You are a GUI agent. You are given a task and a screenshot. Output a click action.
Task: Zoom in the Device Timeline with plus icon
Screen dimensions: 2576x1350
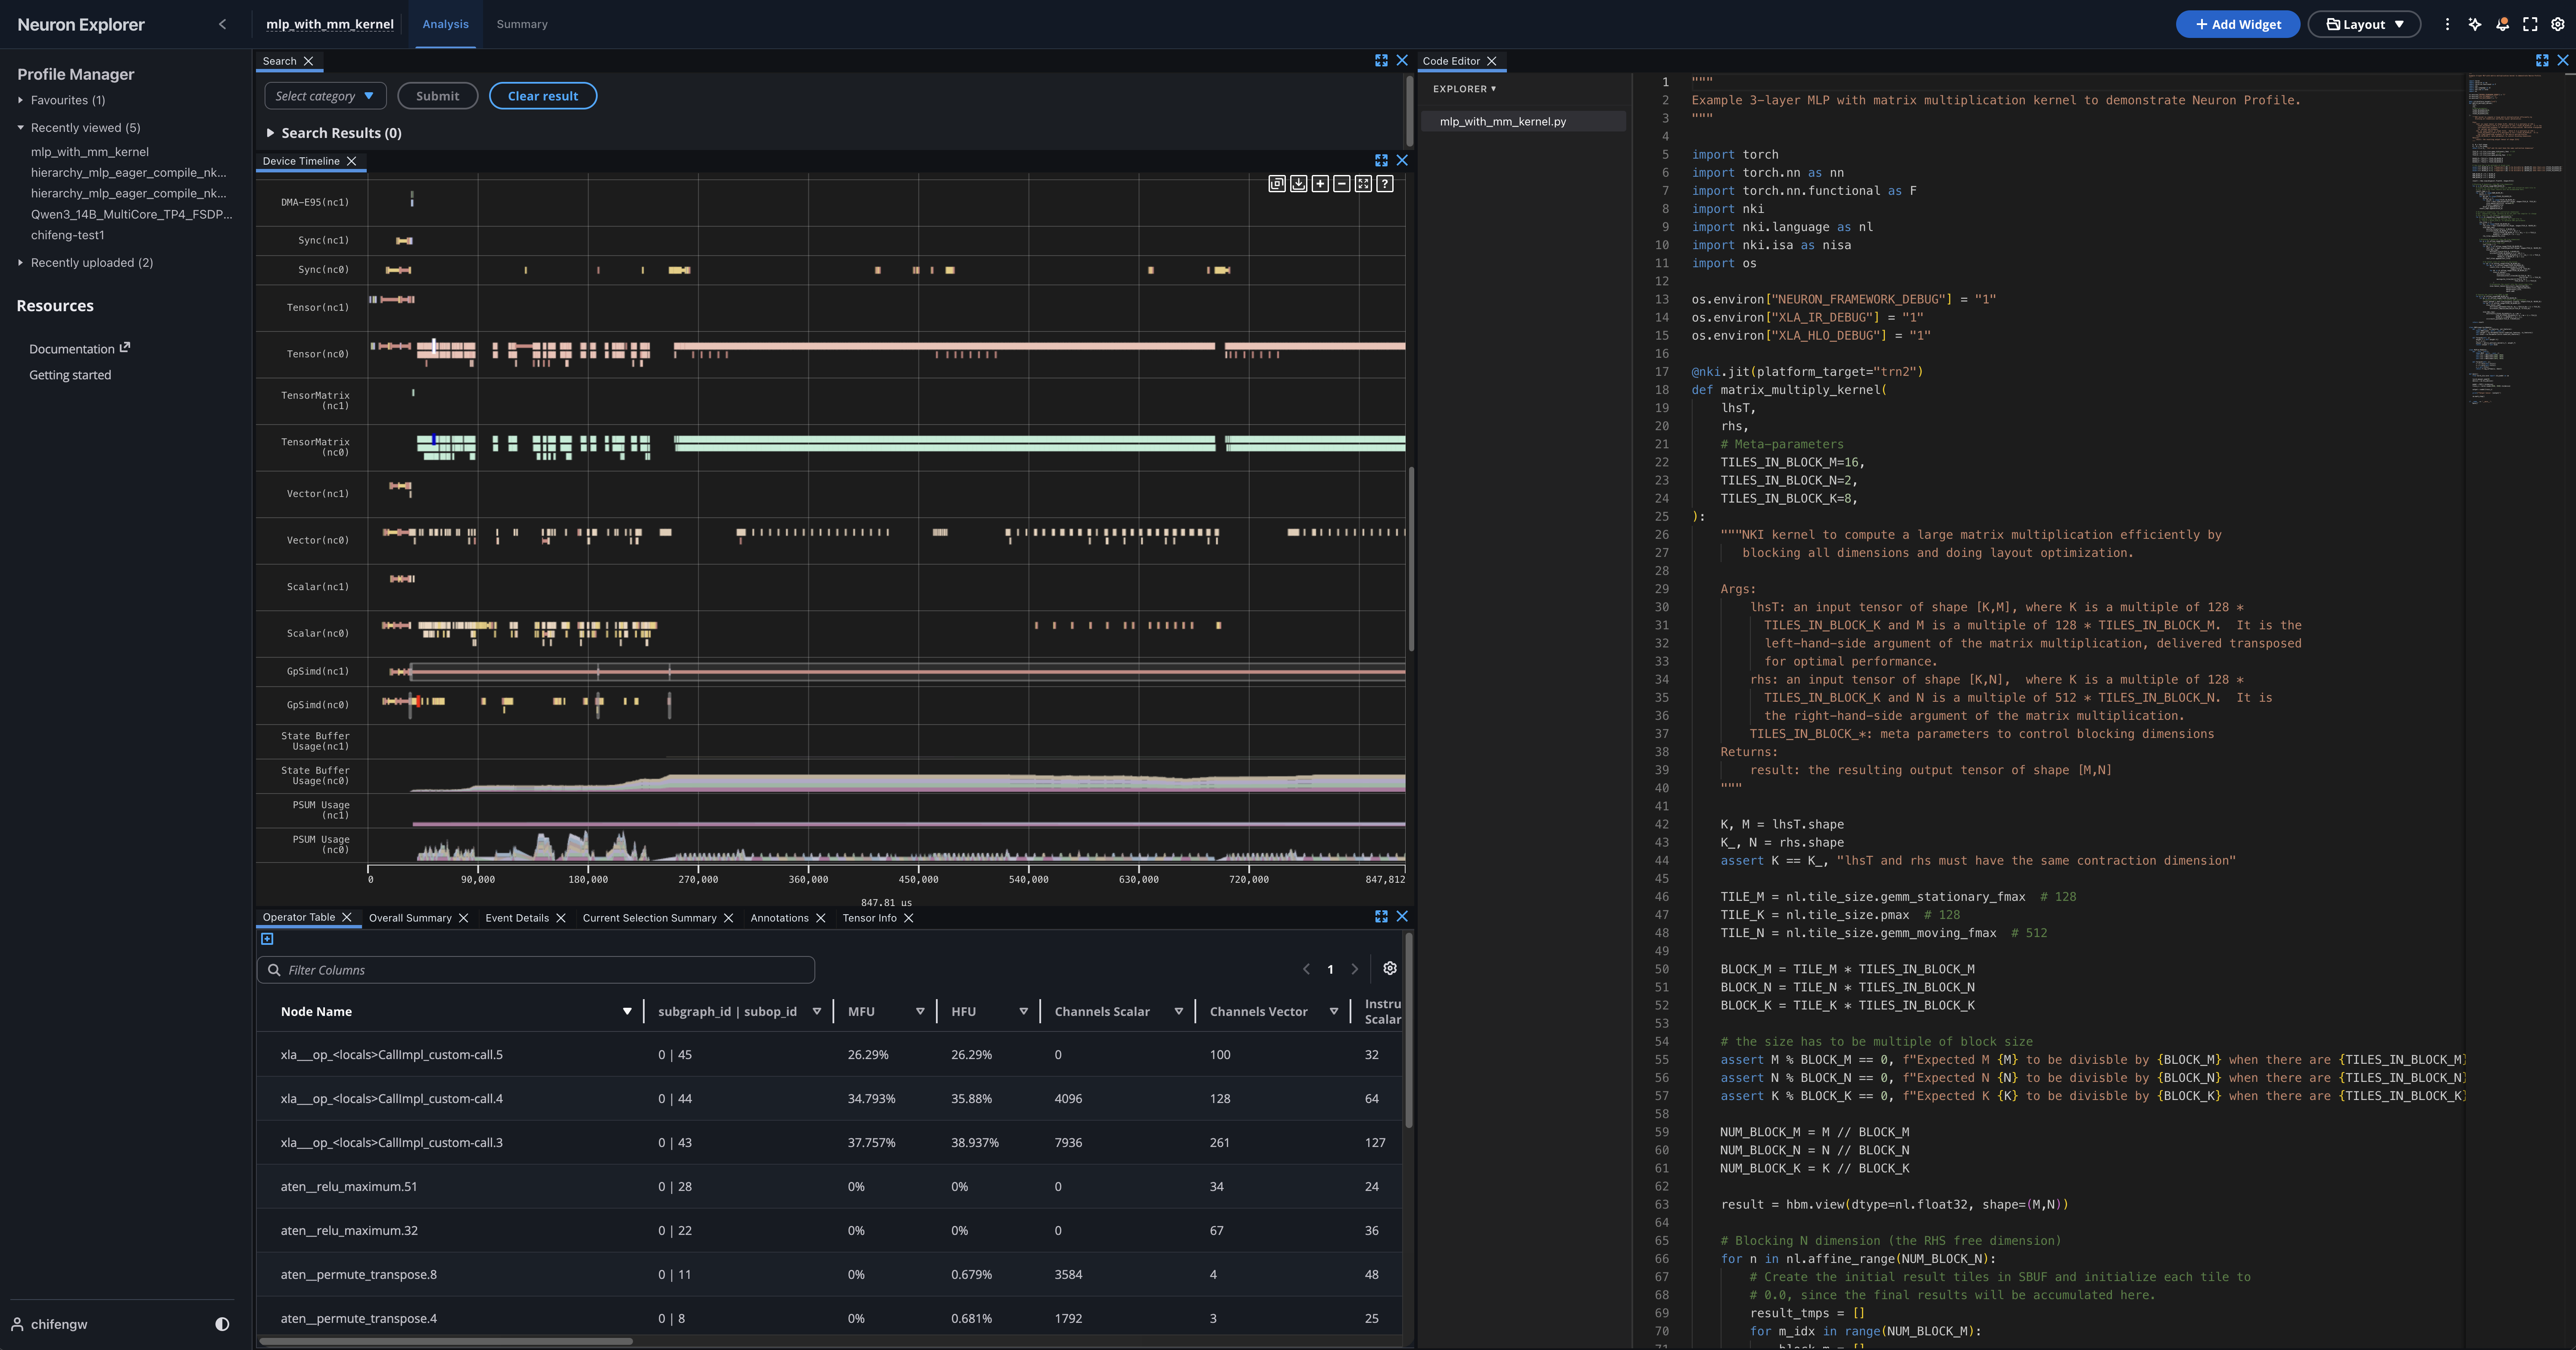[1320, 184]
